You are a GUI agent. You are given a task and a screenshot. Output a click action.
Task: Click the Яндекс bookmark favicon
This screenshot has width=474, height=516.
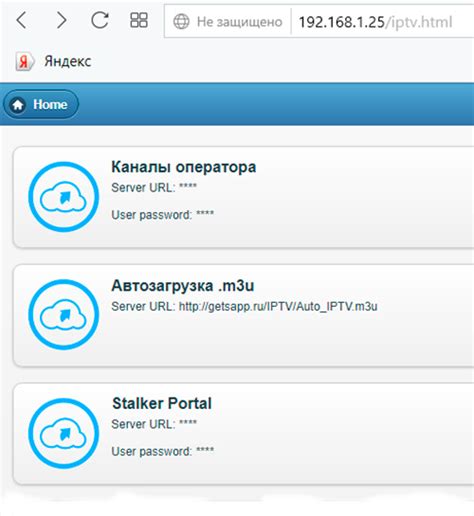point(24,62)
